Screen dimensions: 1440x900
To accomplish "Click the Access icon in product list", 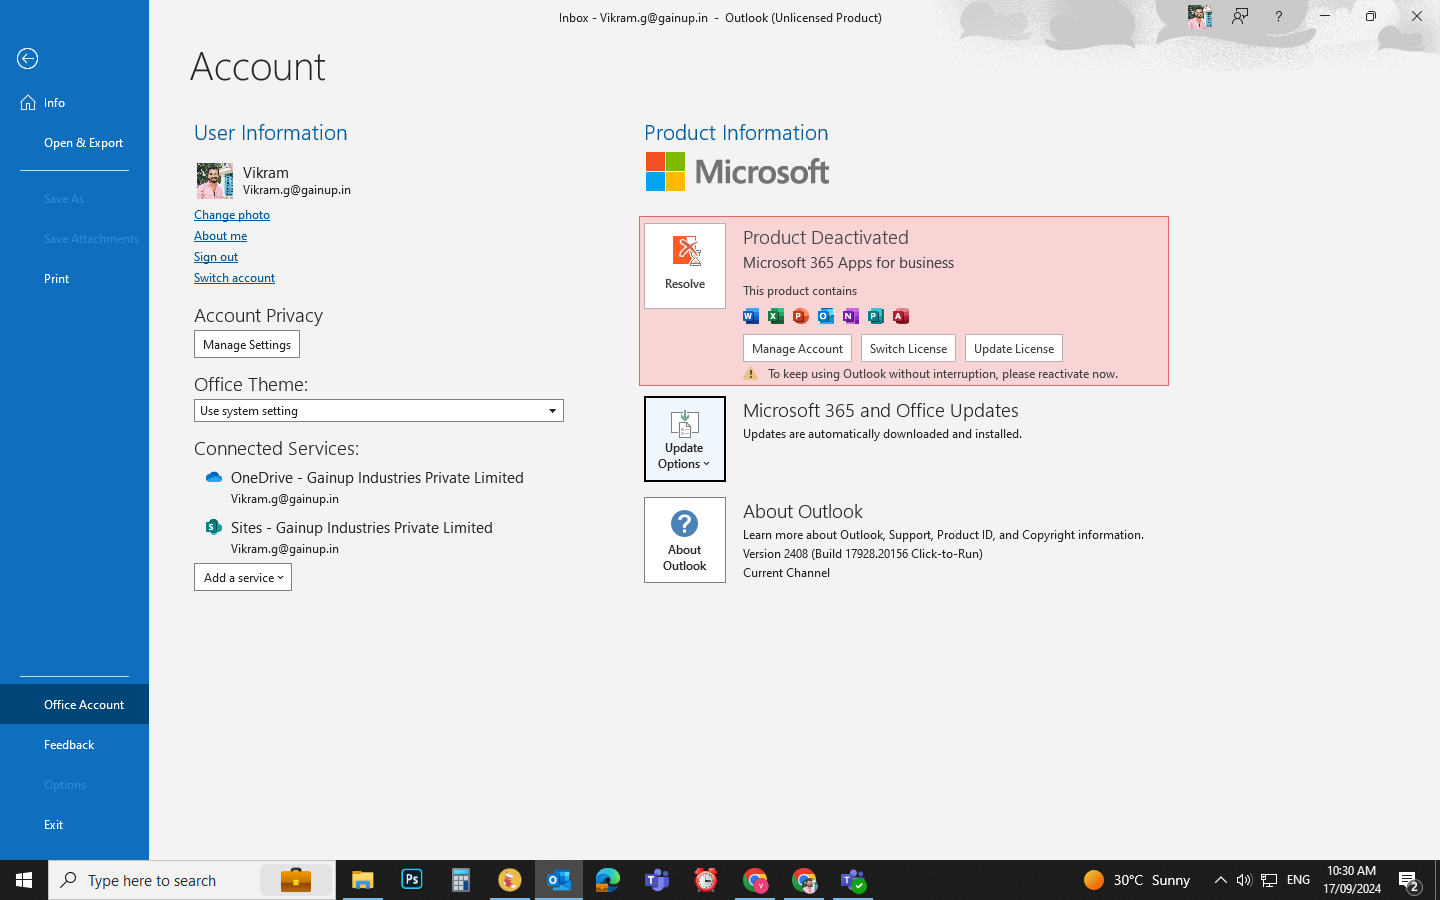I will (901, 316).
